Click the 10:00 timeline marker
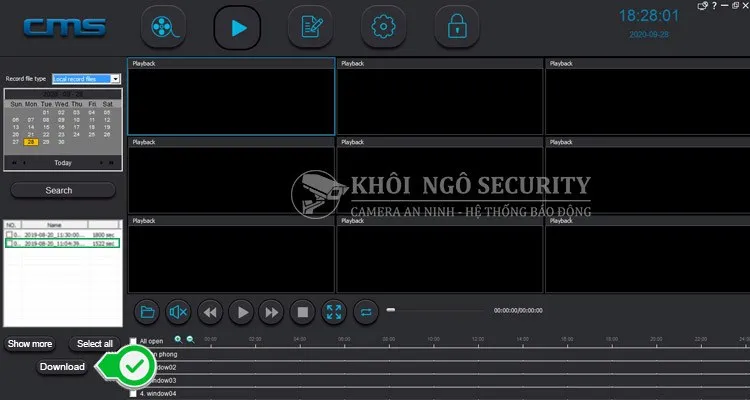750x400 pixels. (x=433, y=339)
